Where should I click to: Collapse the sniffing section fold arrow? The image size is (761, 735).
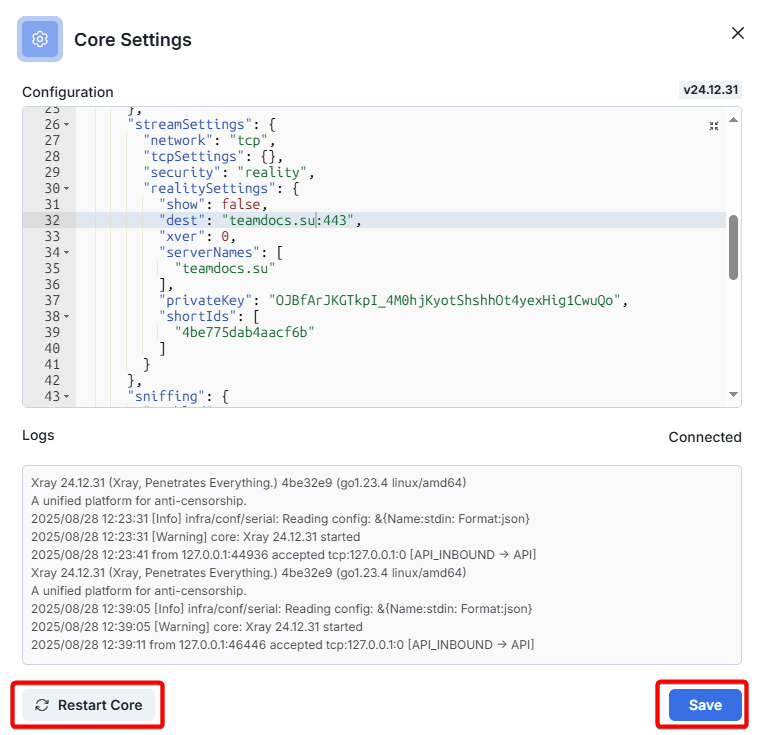click(67, 397)
